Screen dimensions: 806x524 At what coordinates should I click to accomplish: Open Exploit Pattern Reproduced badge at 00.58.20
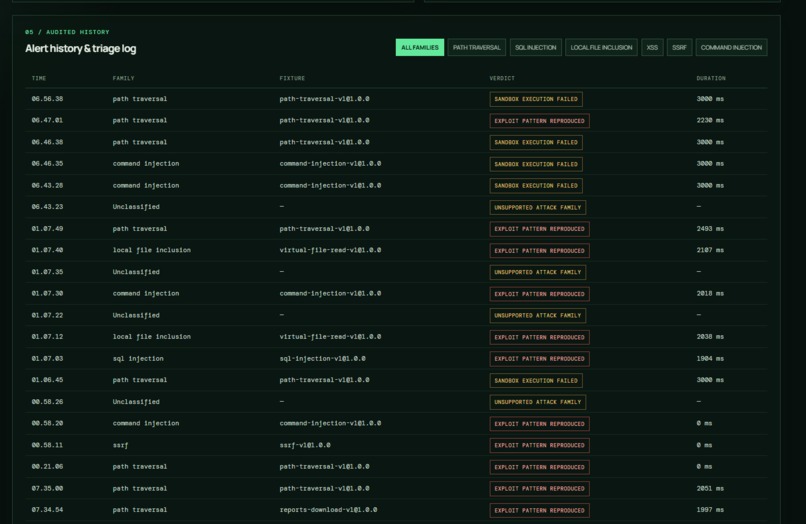point(539,424)
